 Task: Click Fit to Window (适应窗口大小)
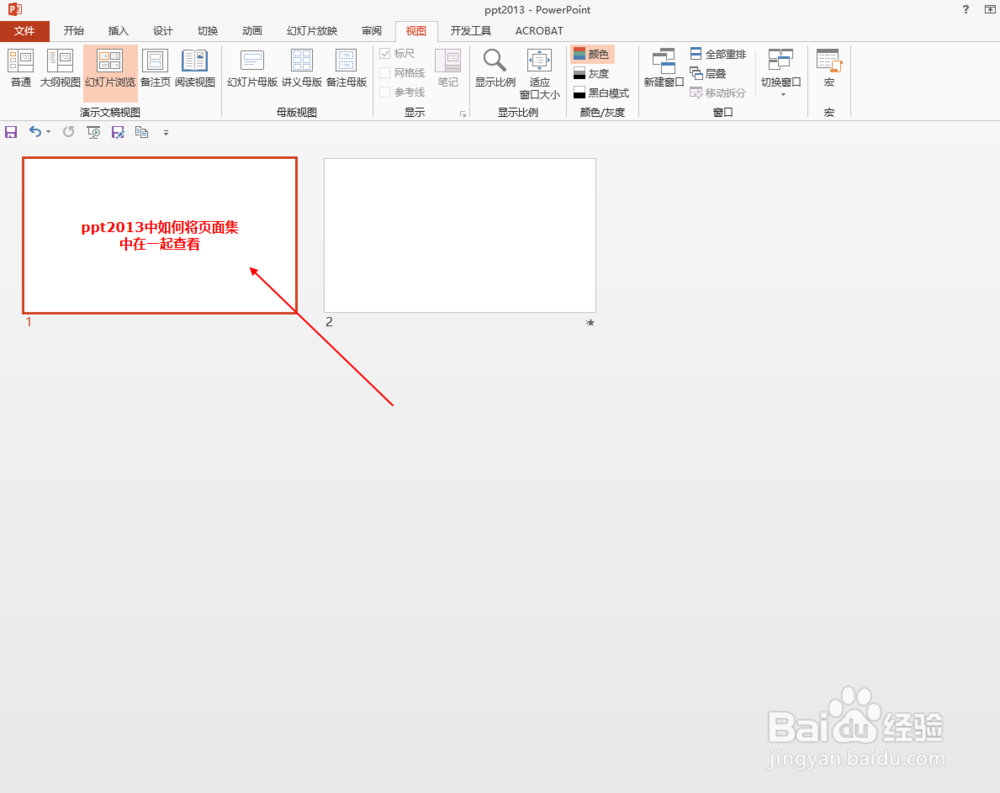[x=540, y=74]
